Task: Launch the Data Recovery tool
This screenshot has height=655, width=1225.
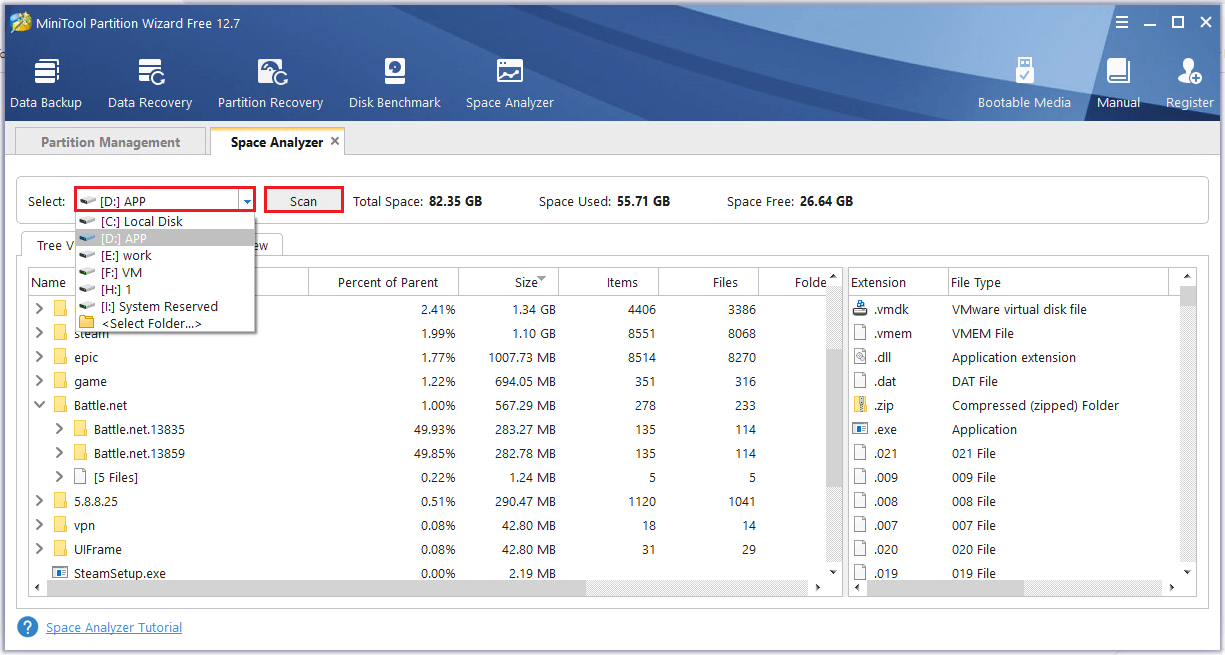Action: click(x=150, y=84)
